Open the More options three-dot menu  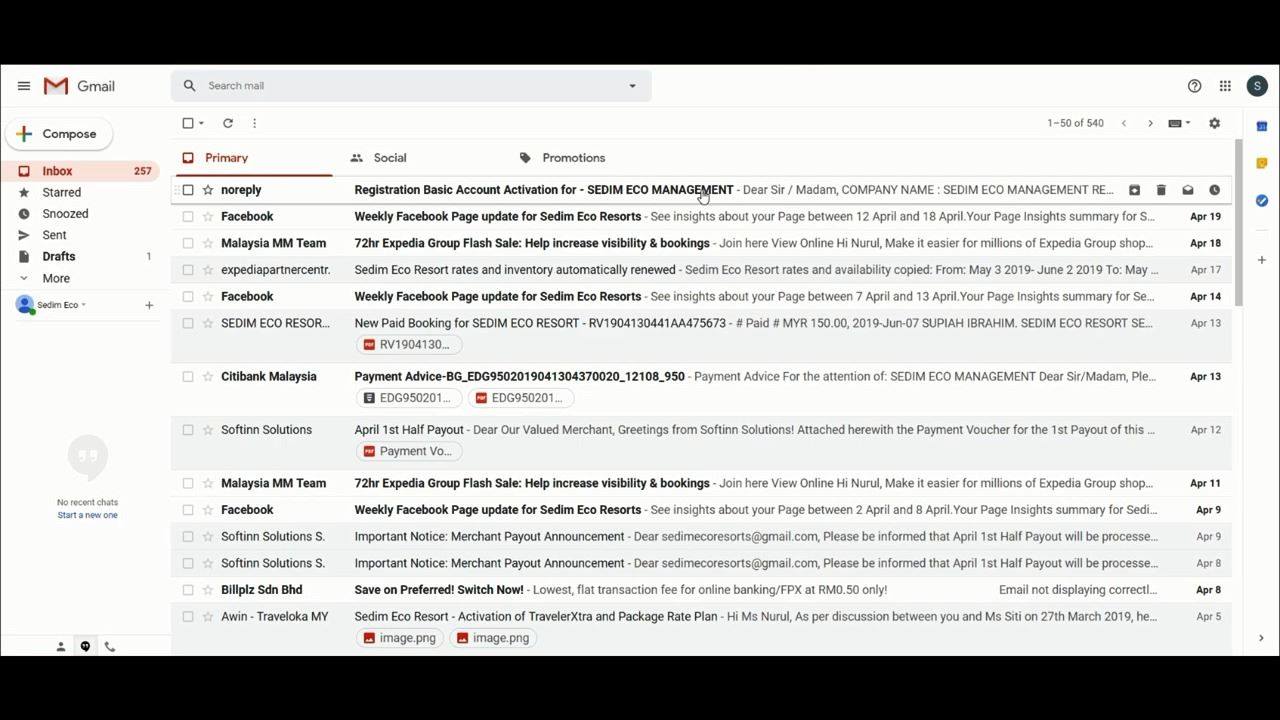[254, 123]
